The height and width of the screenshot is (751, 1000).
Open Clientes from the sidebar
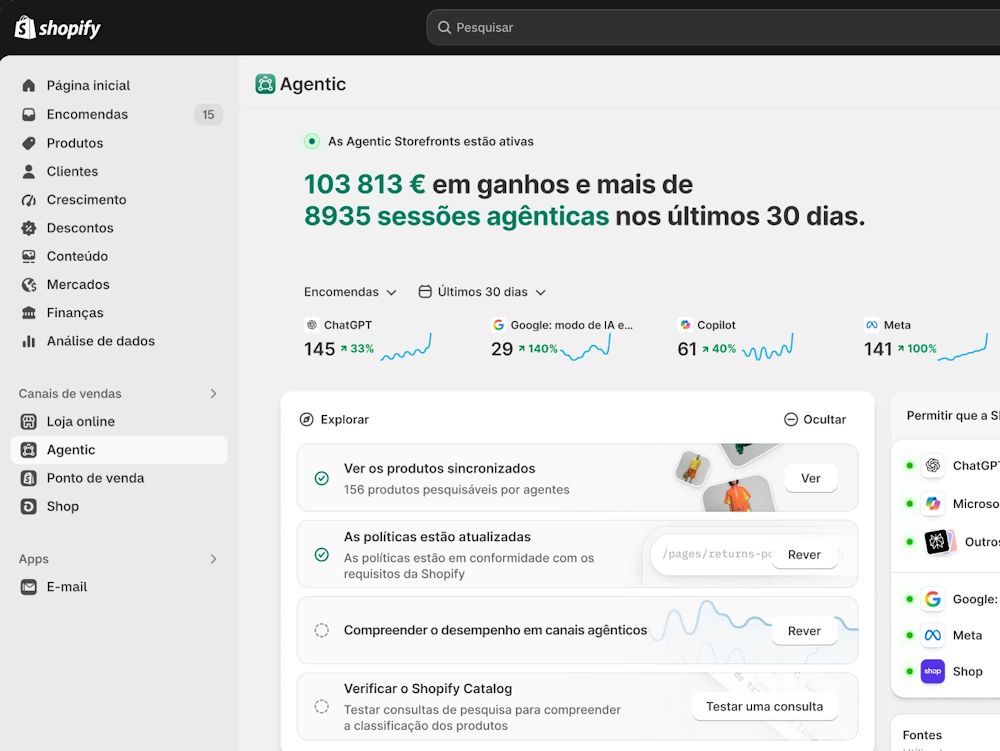click(x=119, y=171)
